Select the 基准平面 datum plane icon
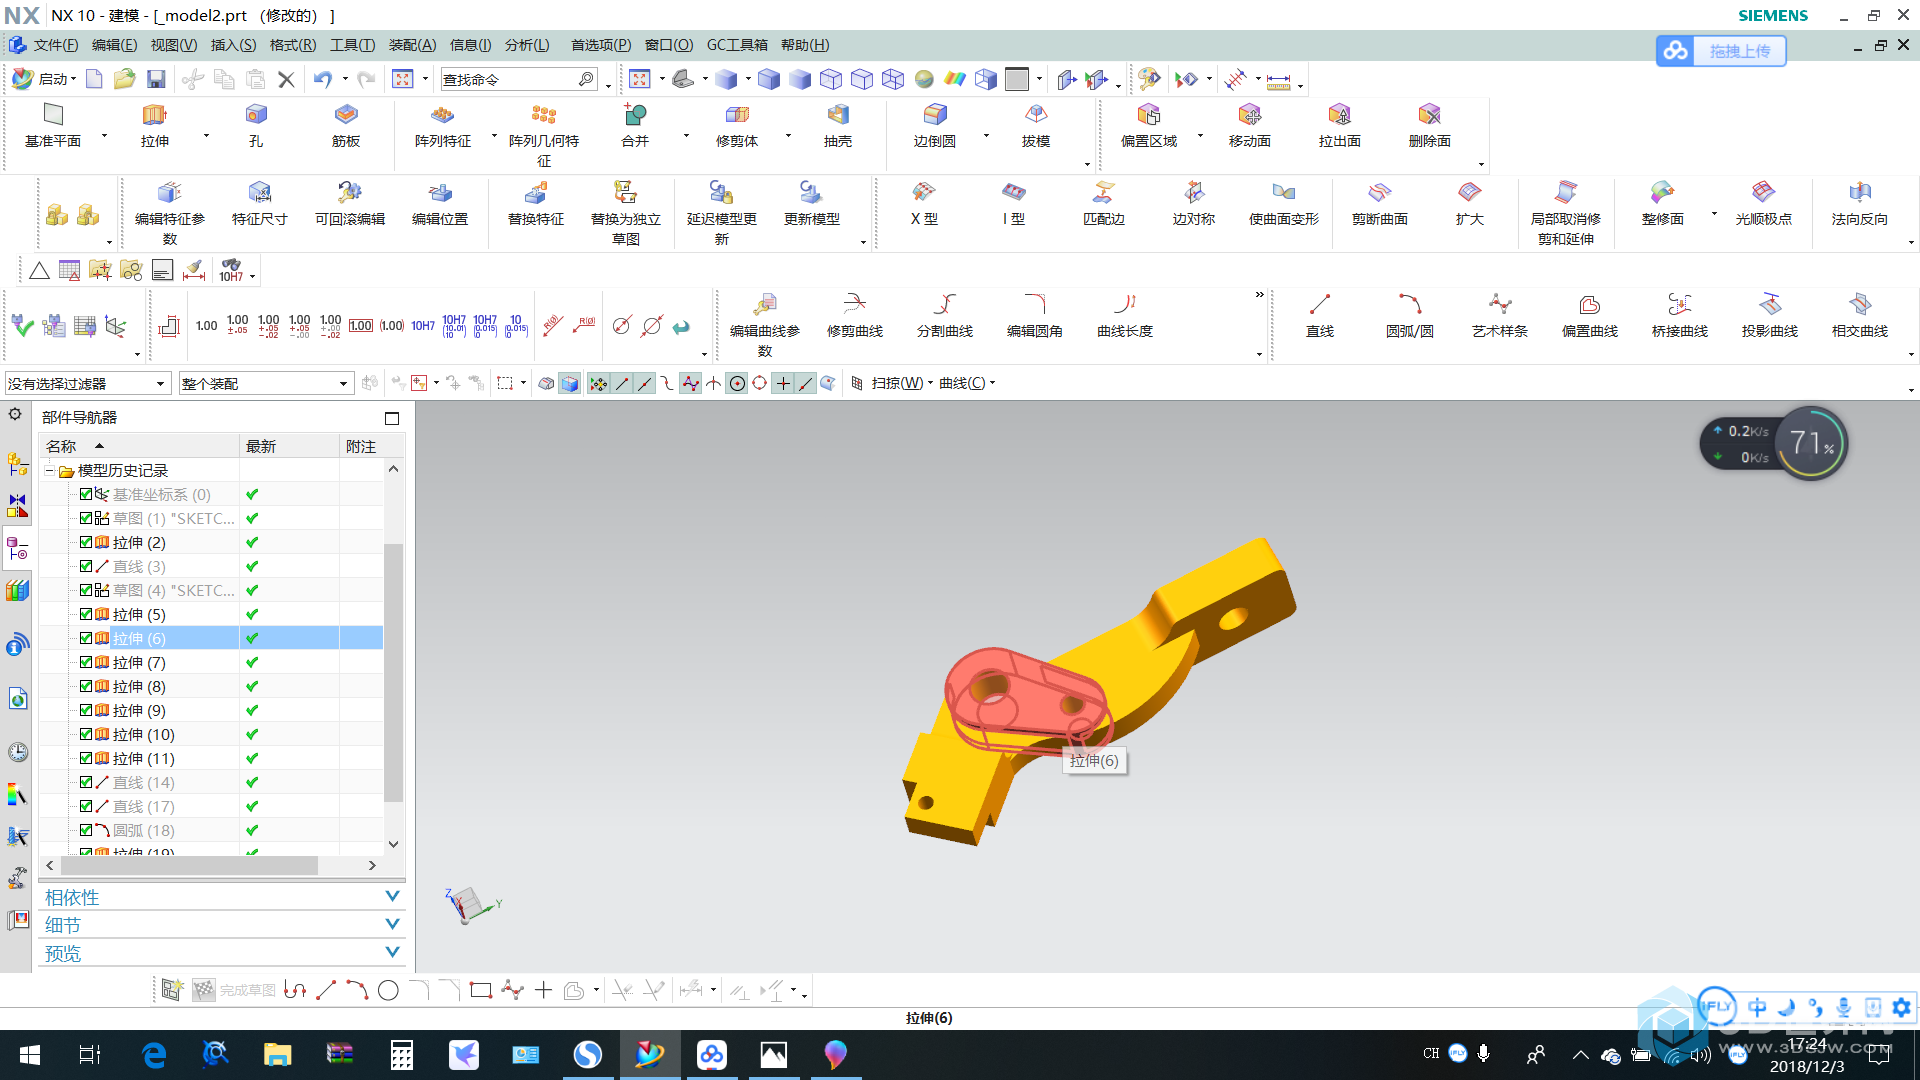This screenshot has height=1080, width=1920. [x=53, y=115]
